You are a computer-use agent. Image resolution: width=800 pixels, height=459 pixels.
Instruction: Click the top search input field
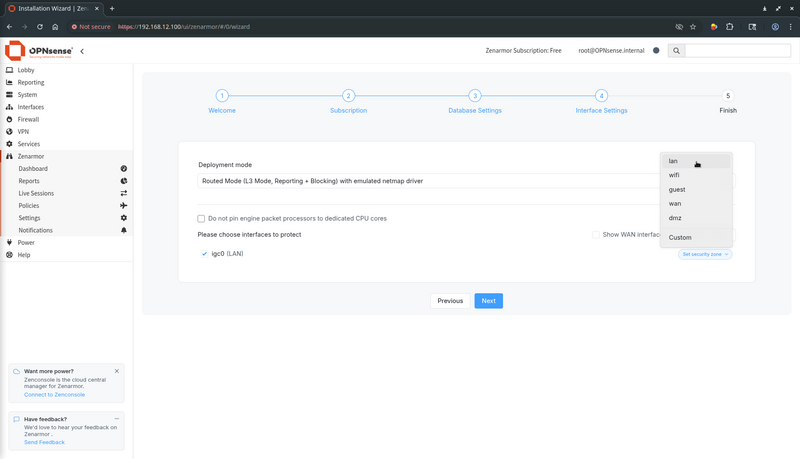click(x=738, y=50)
